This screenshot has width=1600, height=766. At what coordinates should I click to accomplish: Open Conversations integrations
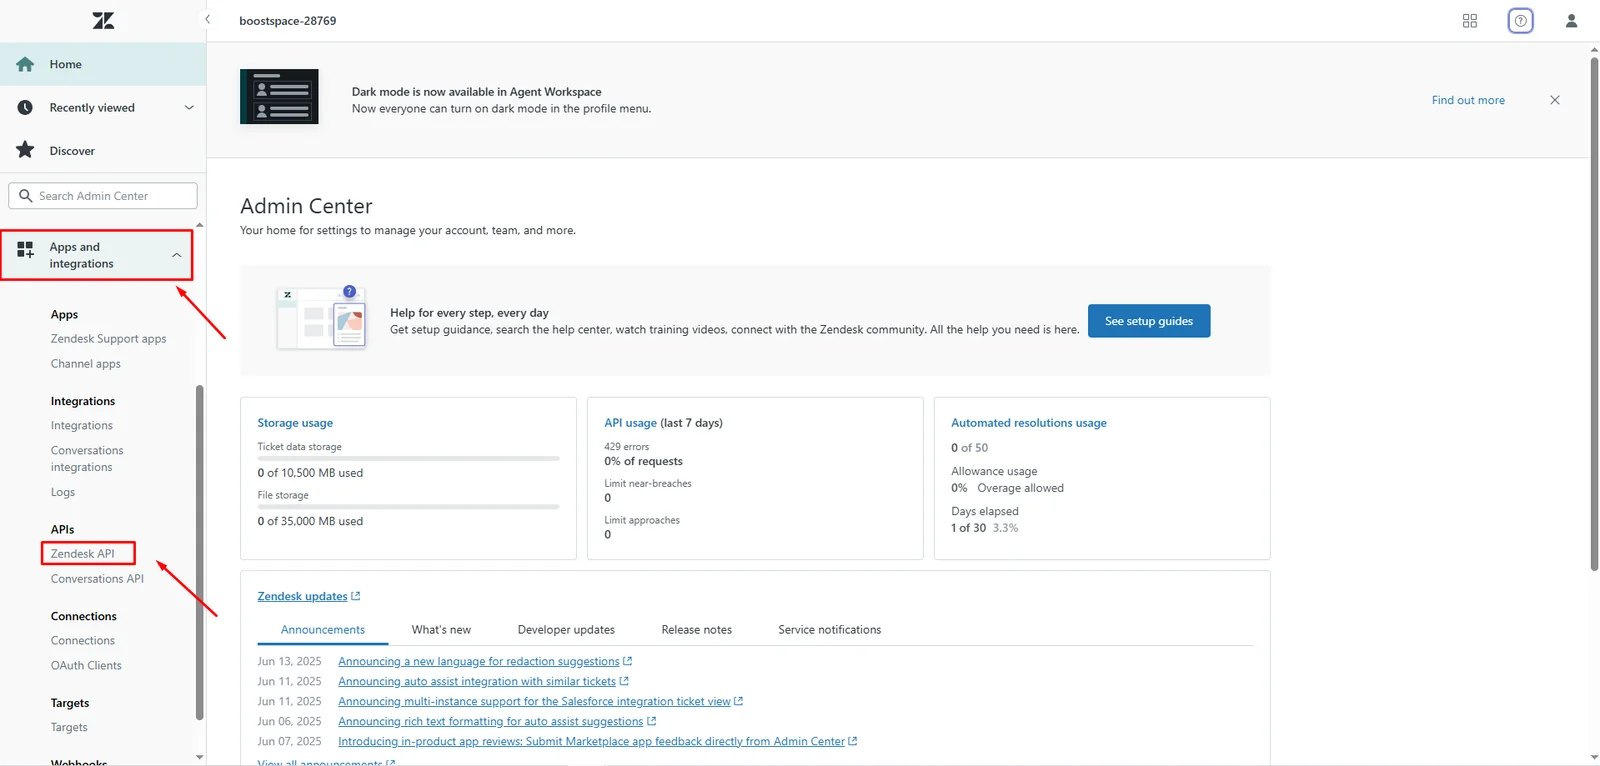click(87, 459)
